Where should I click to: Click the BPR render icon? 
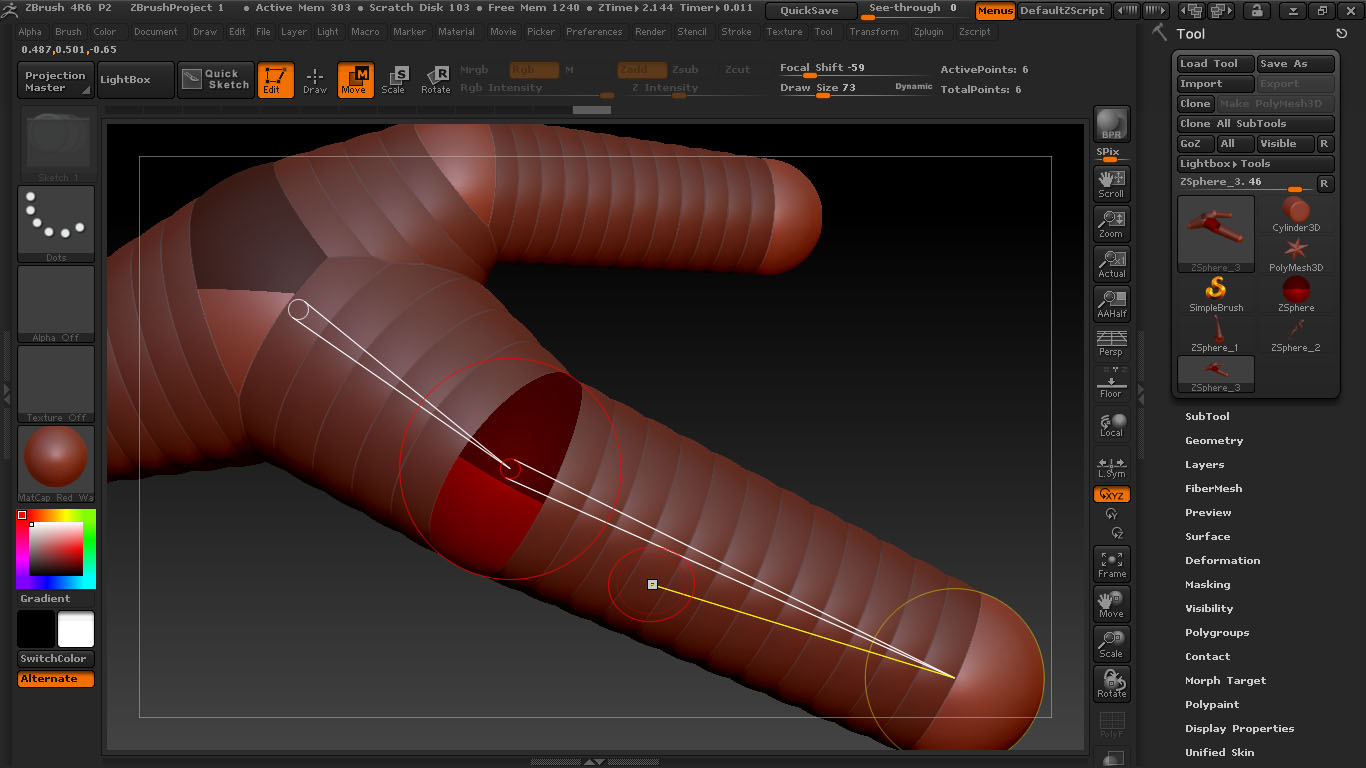1111,125
